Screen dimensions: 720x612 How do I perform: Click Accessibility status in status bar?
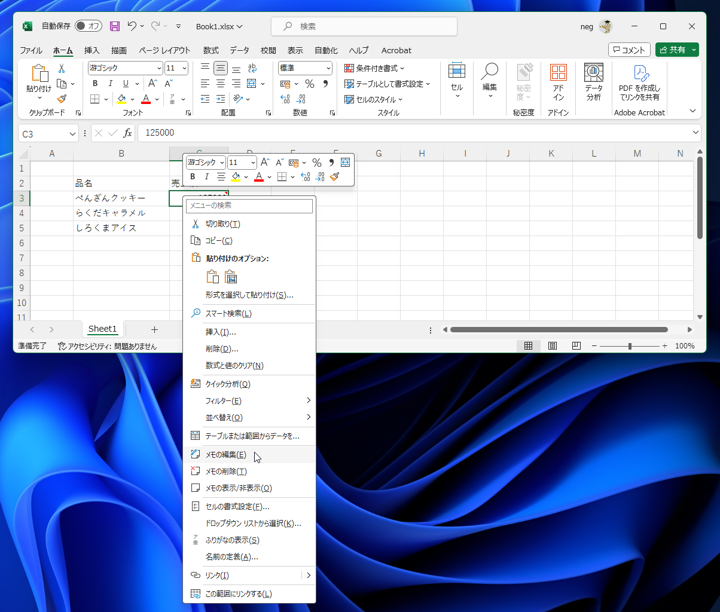click(x=107, y=346)
